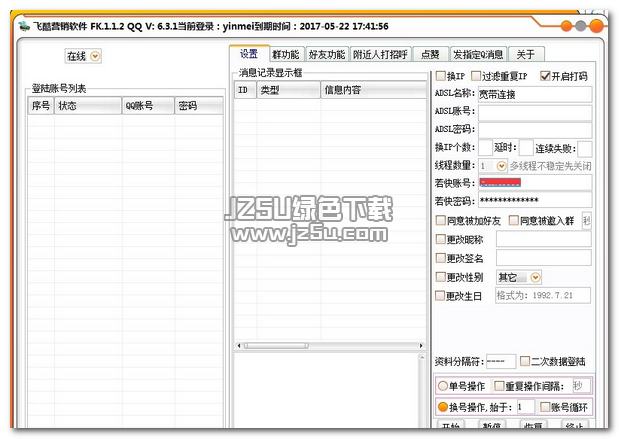Select the 换号操作 radio button
619x439 pixels.
443,407
